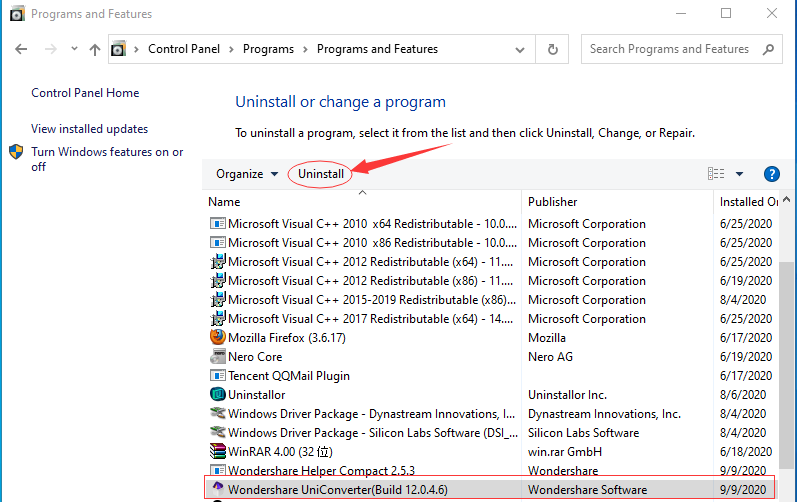Click Programs and Features title bar icon

pos(17,13)
